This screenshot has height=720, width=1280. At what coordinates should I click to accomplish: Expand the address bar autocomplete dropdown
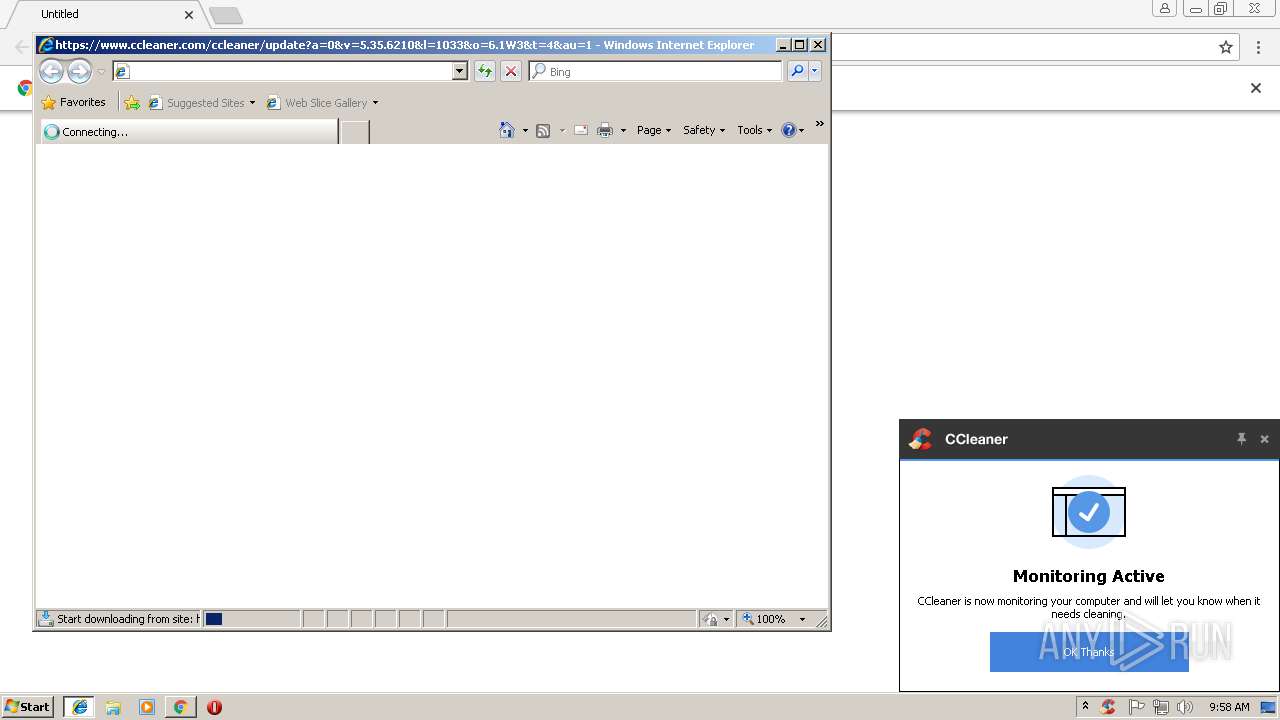[460, 71]
